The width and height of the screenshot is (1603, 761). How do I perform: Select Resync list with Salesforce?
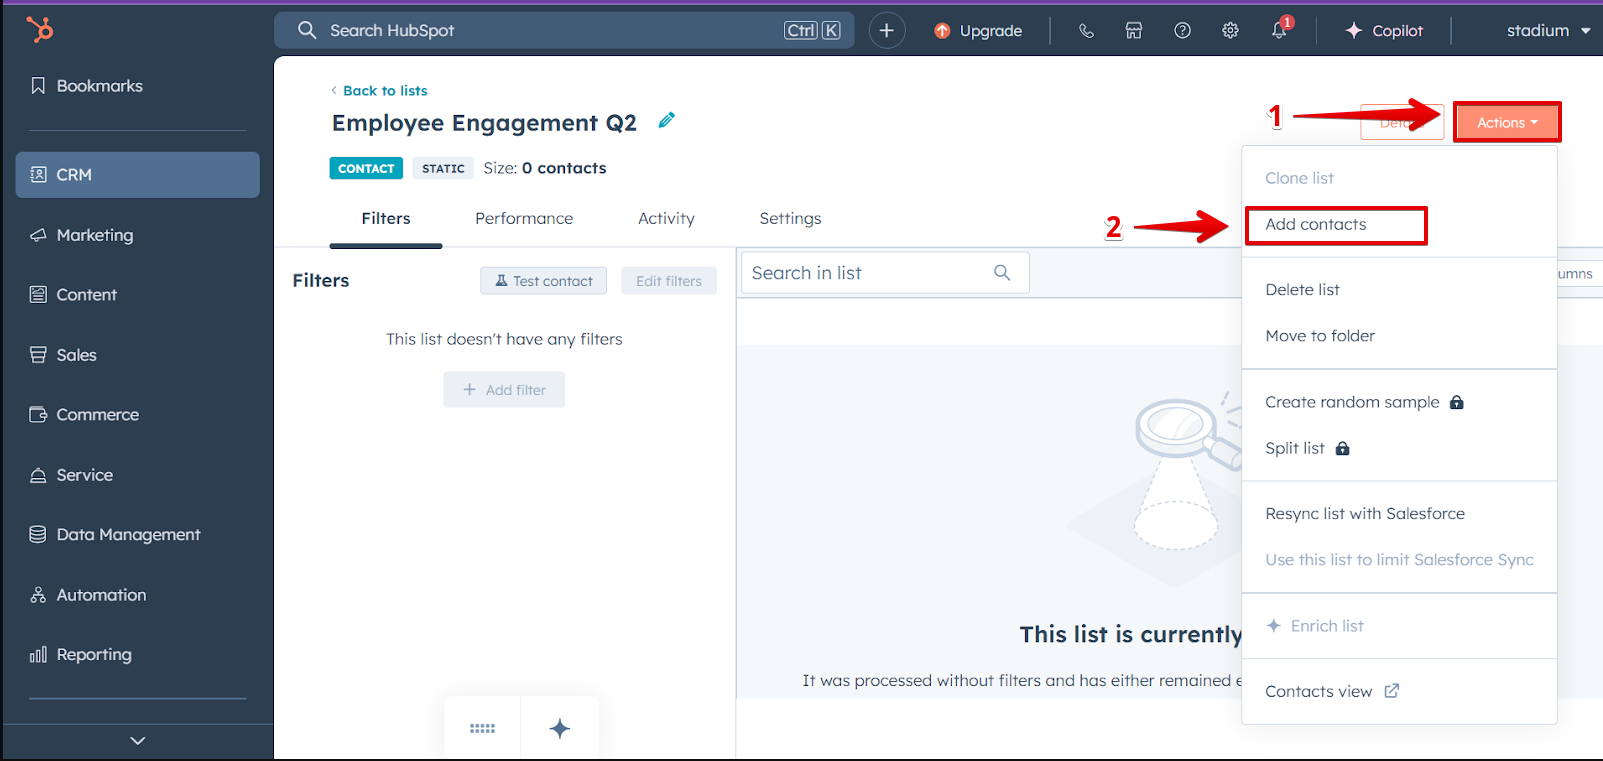(1365, 514)
